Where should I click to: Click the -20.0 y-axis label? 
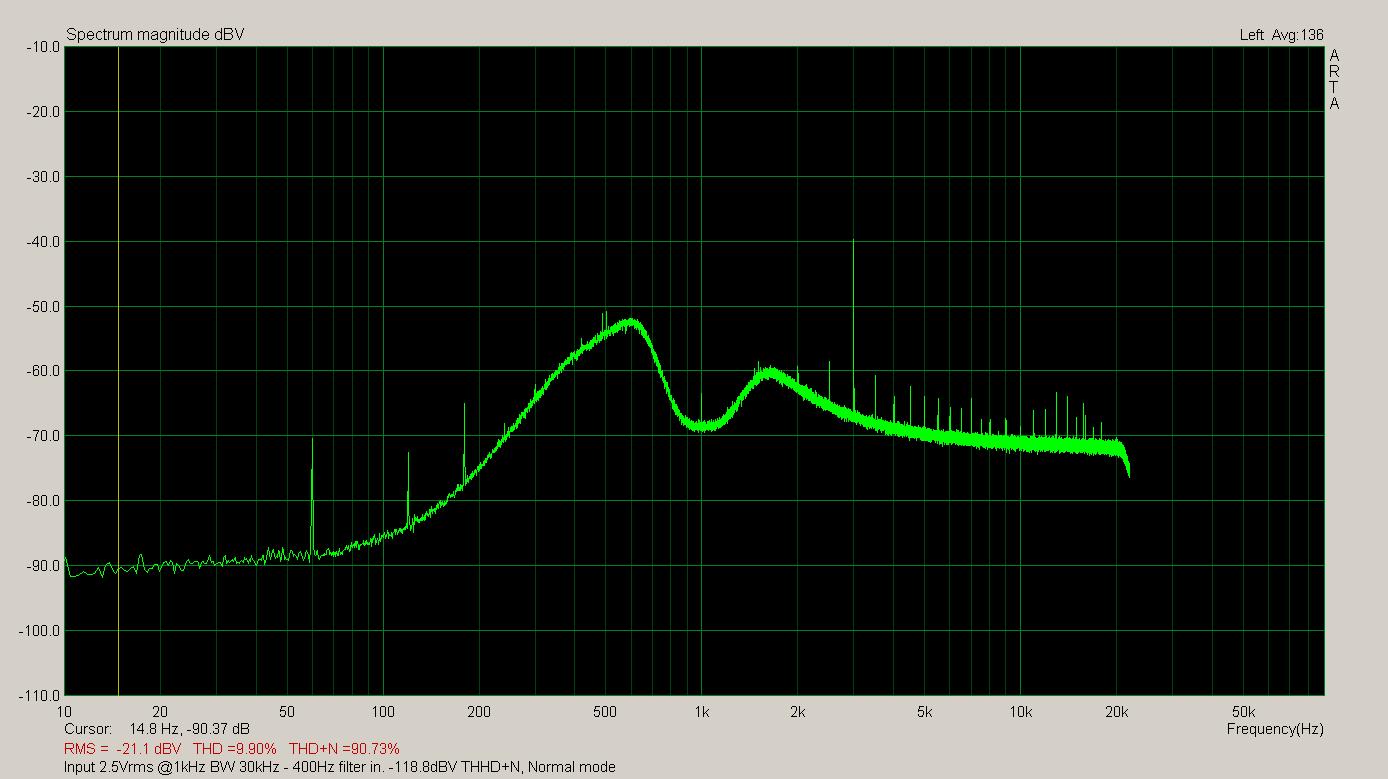coord(41,111)
